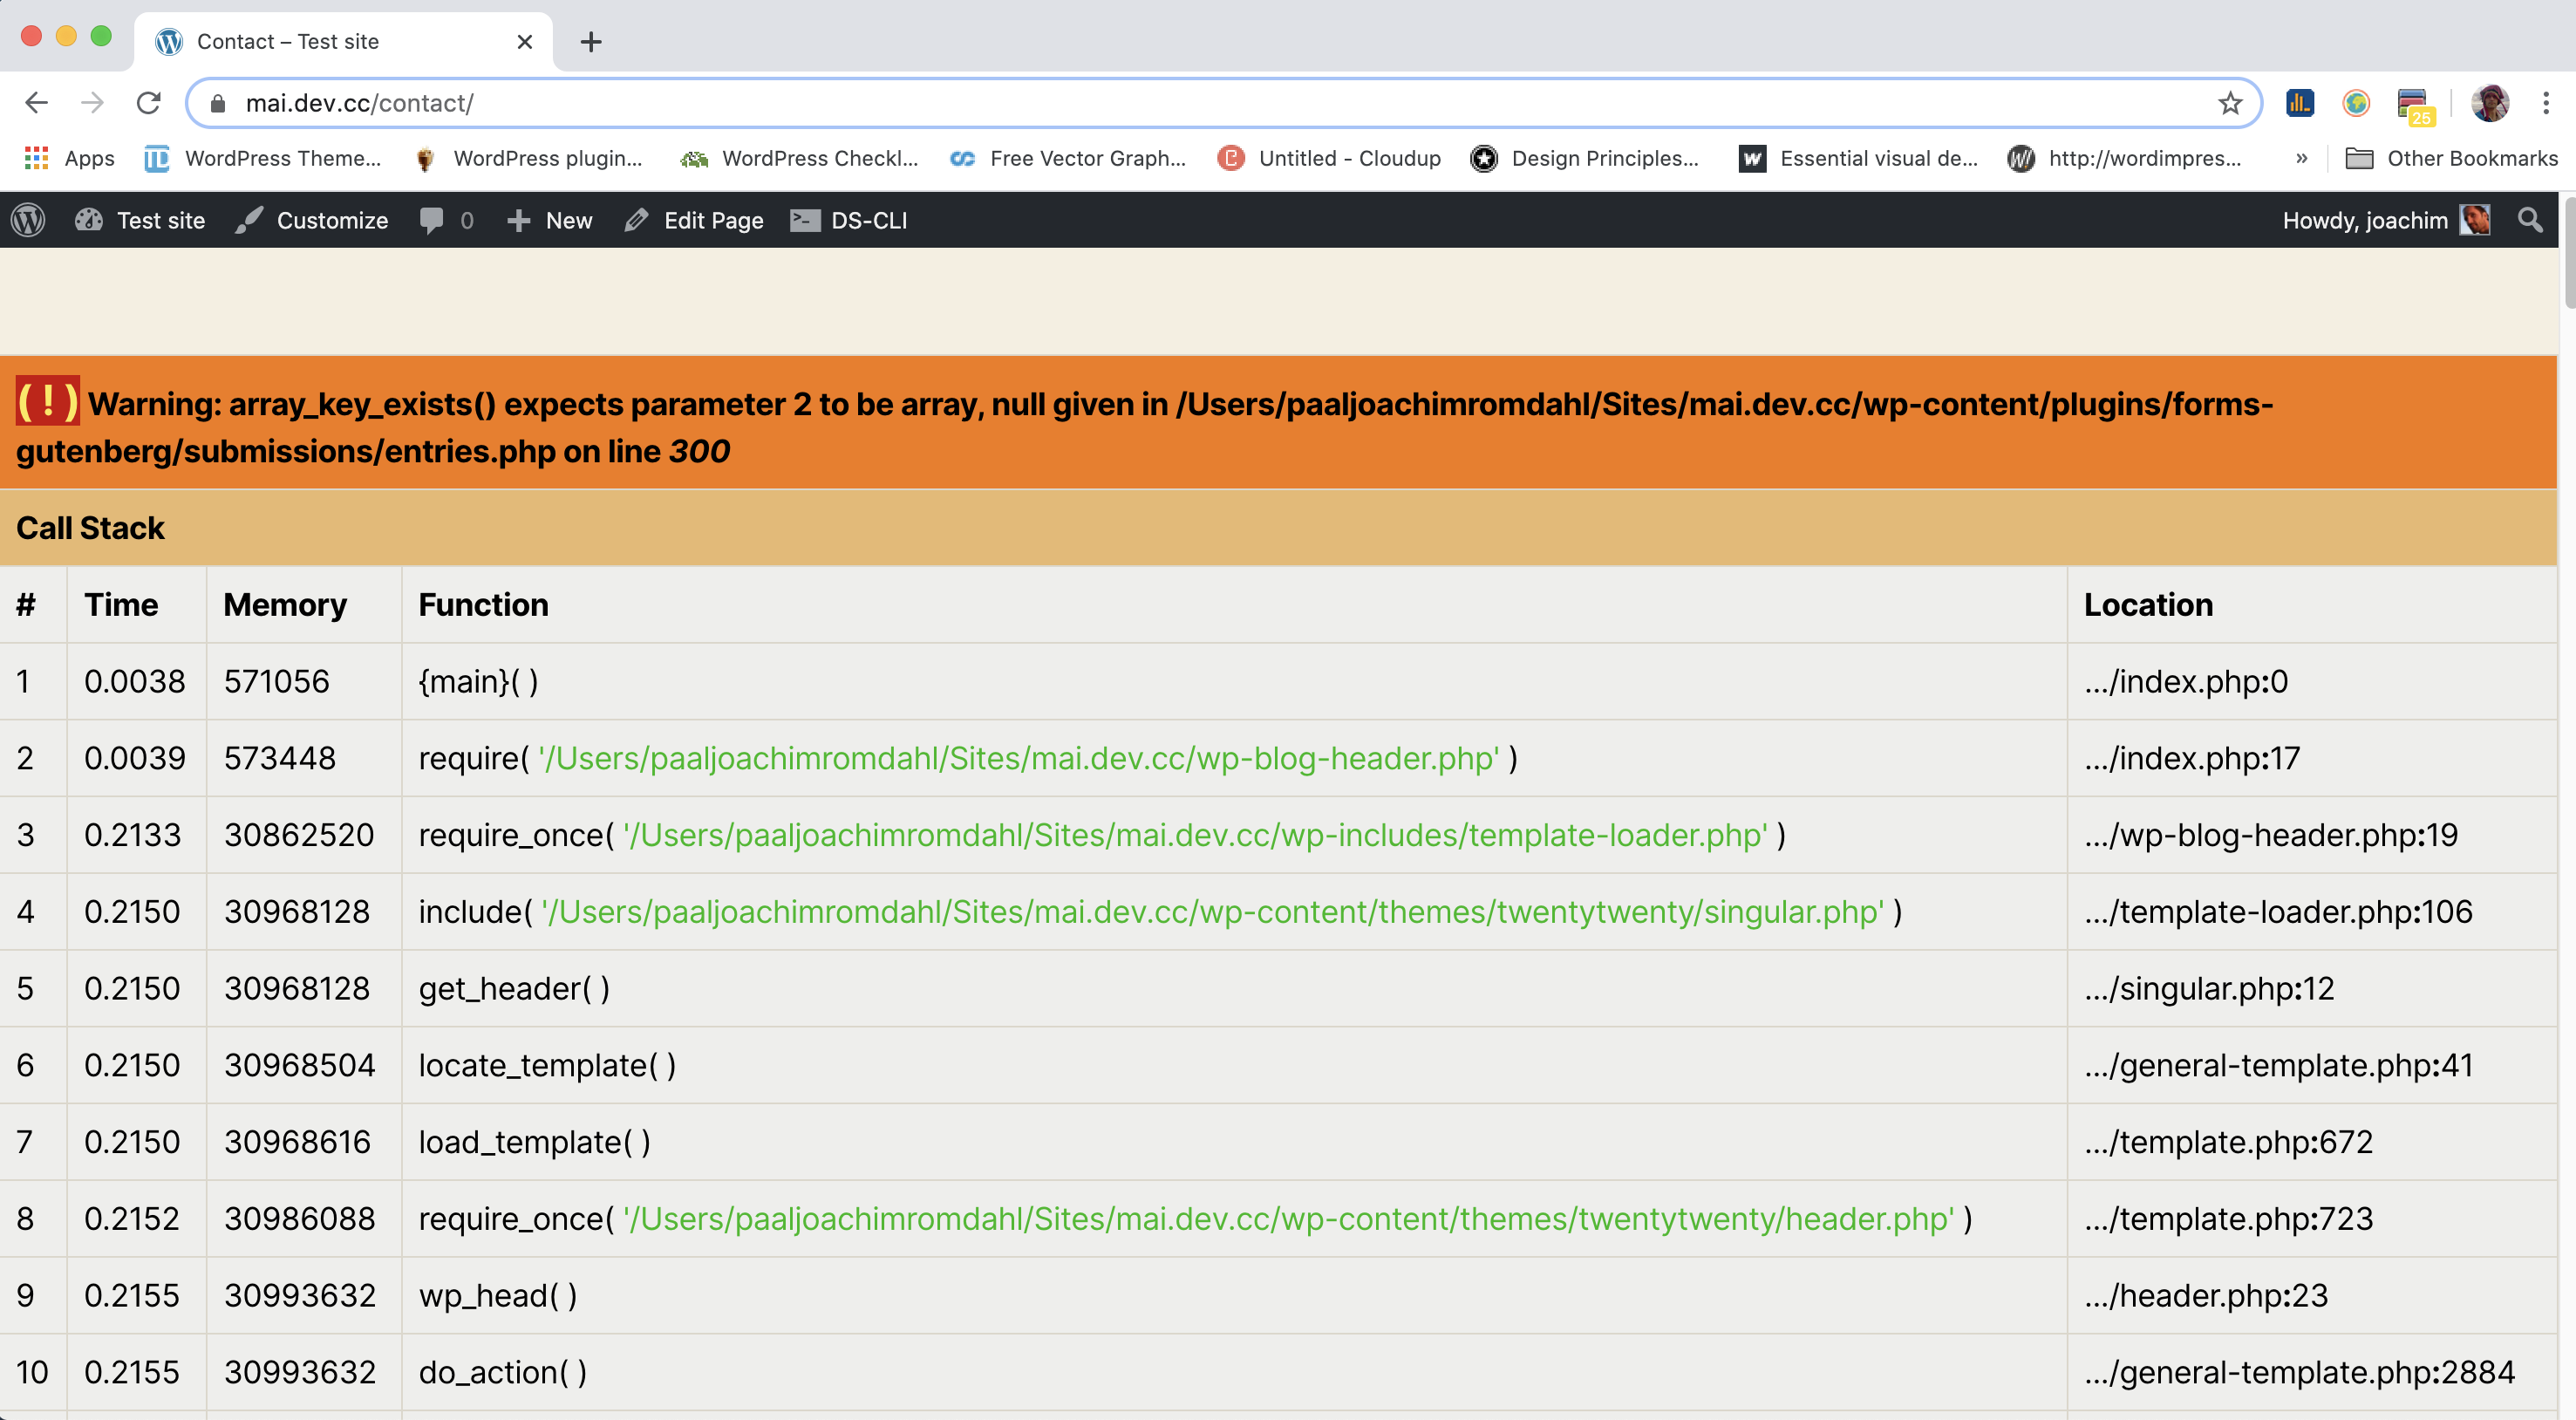The height and width of the screenshot is (1420, 2576).
Task: Open the admin bar search icon
Action: tap(2530, 220)
